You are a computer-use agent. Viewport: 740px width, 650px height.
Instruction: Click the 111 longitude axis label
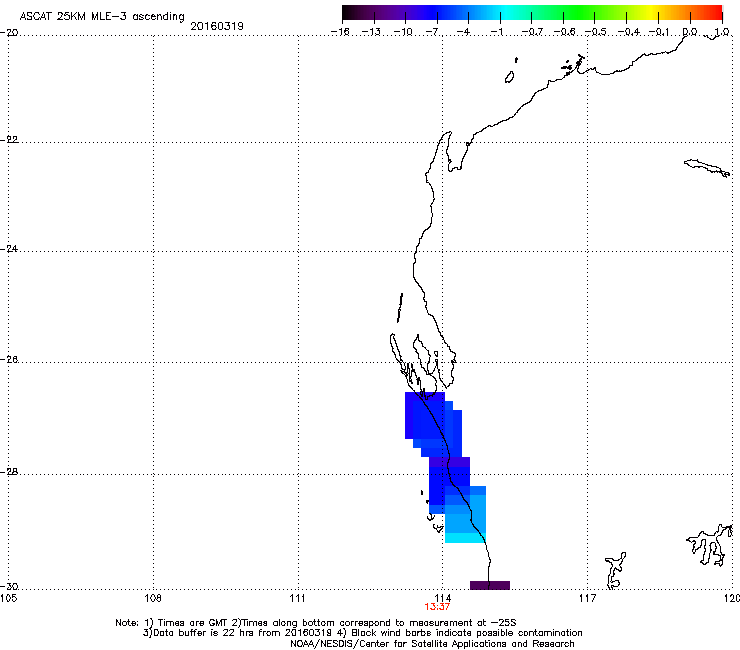point(298,598)
